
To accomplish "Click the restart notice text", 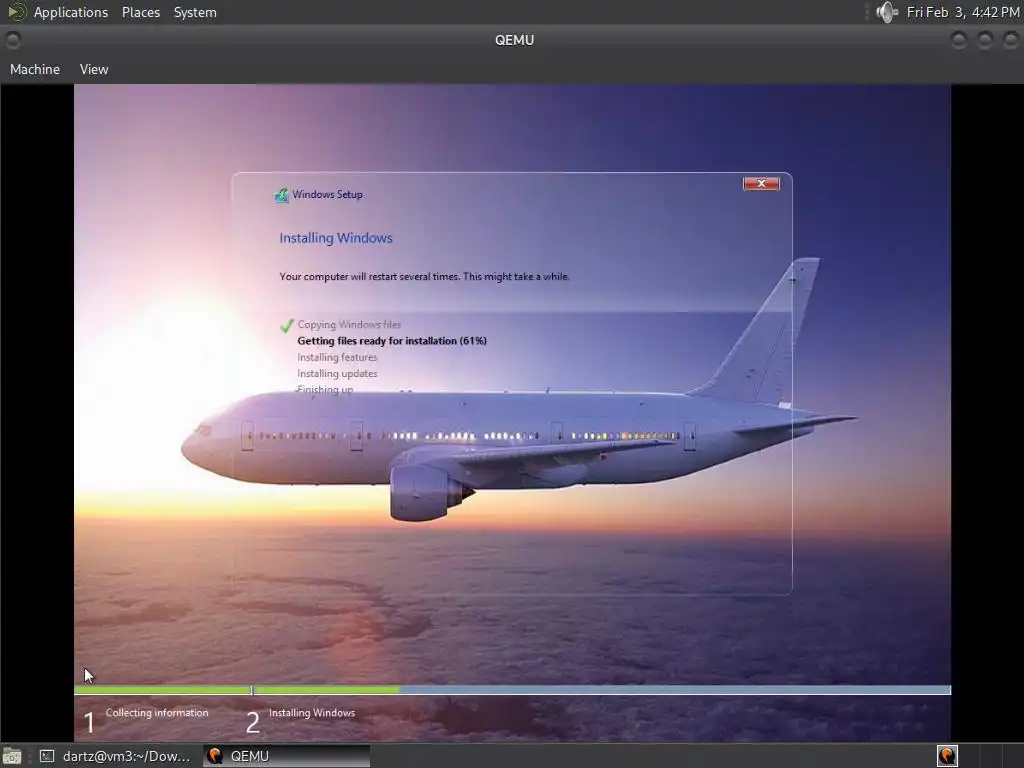I will [x=424, y=276].
